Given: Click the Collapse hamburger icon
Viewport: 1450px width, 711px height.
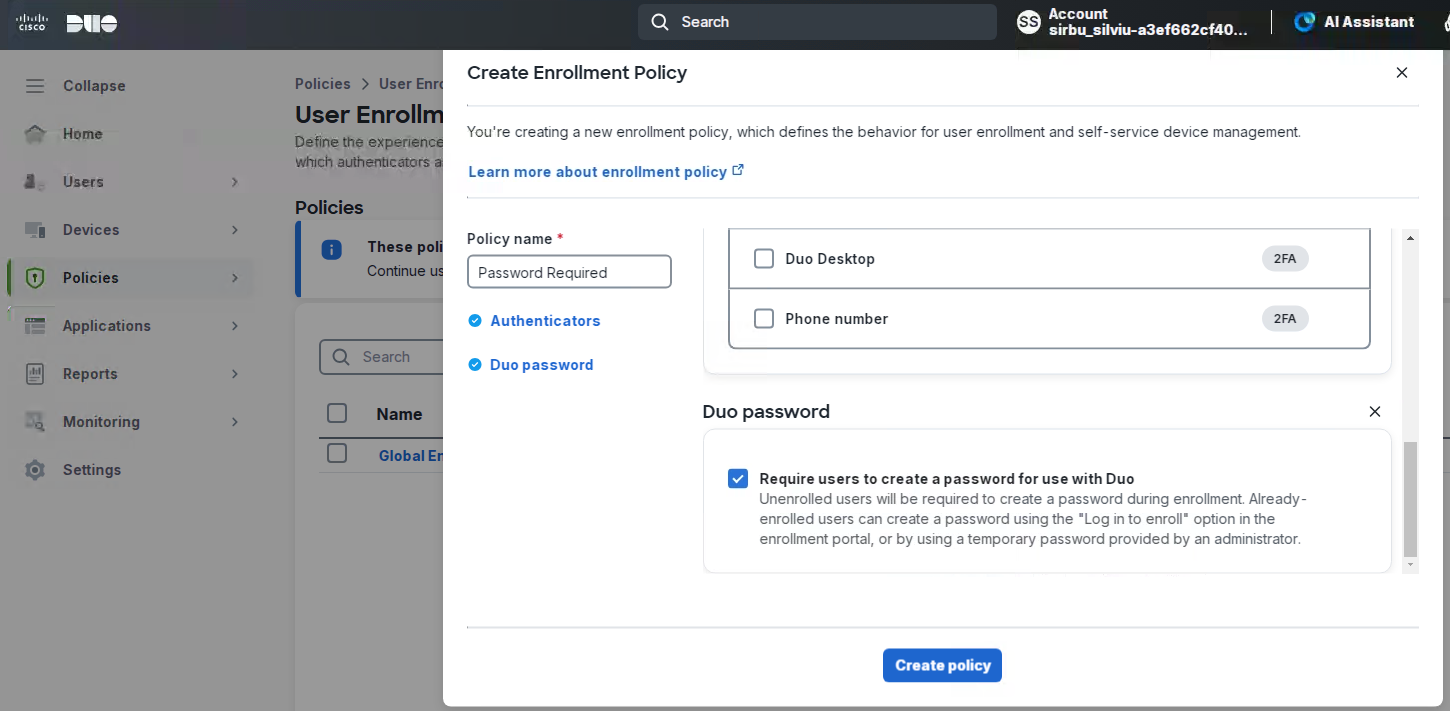Looking at the screenshot, I should 35,86.
